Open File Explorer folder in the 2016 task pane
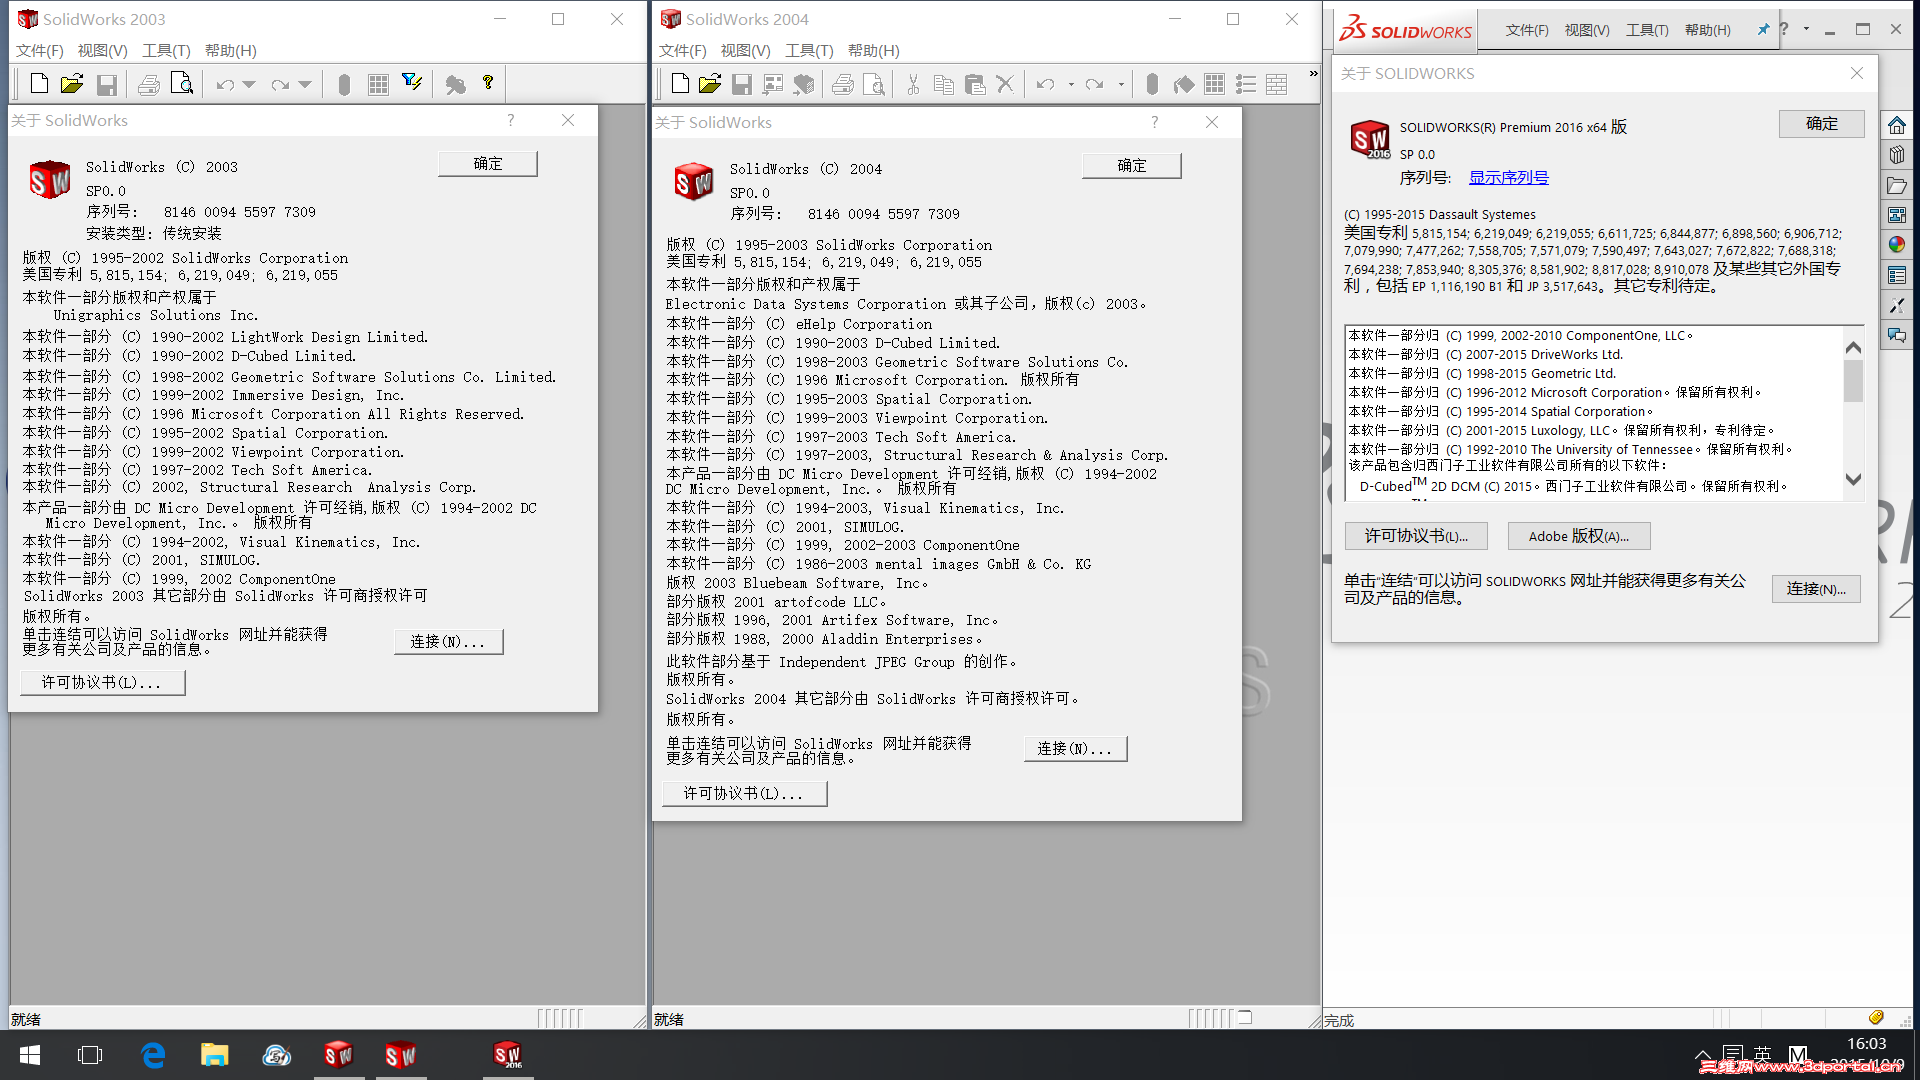 [x=1897, y=185]
